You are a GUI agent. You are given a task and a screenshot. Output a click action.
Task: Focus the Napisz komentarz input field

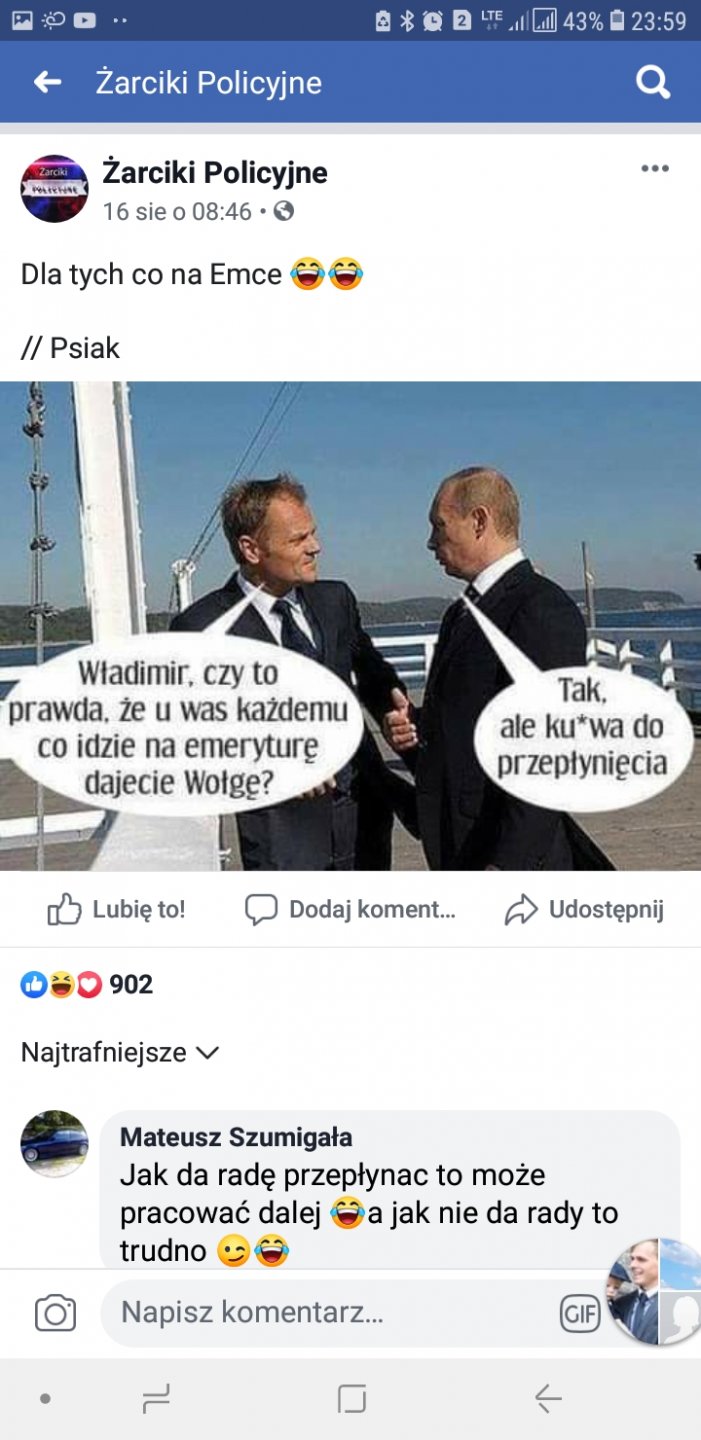pos(330,1313)
